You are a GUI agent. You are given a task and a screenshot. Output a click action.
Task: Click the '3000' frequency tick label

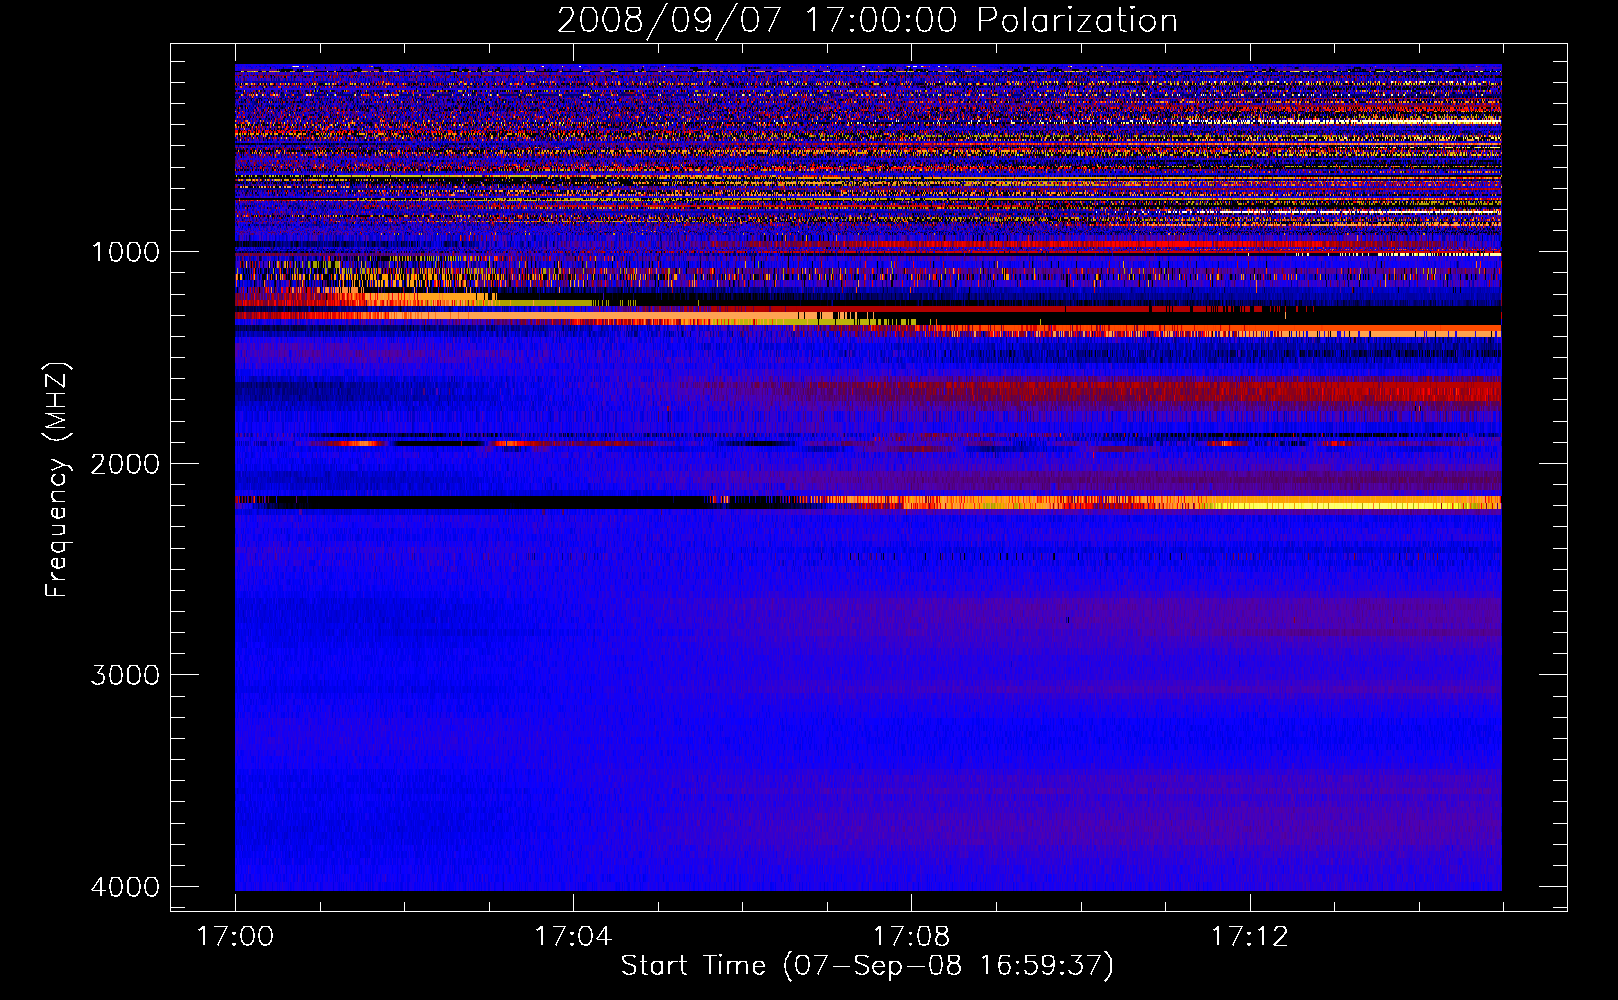point(125,675)
